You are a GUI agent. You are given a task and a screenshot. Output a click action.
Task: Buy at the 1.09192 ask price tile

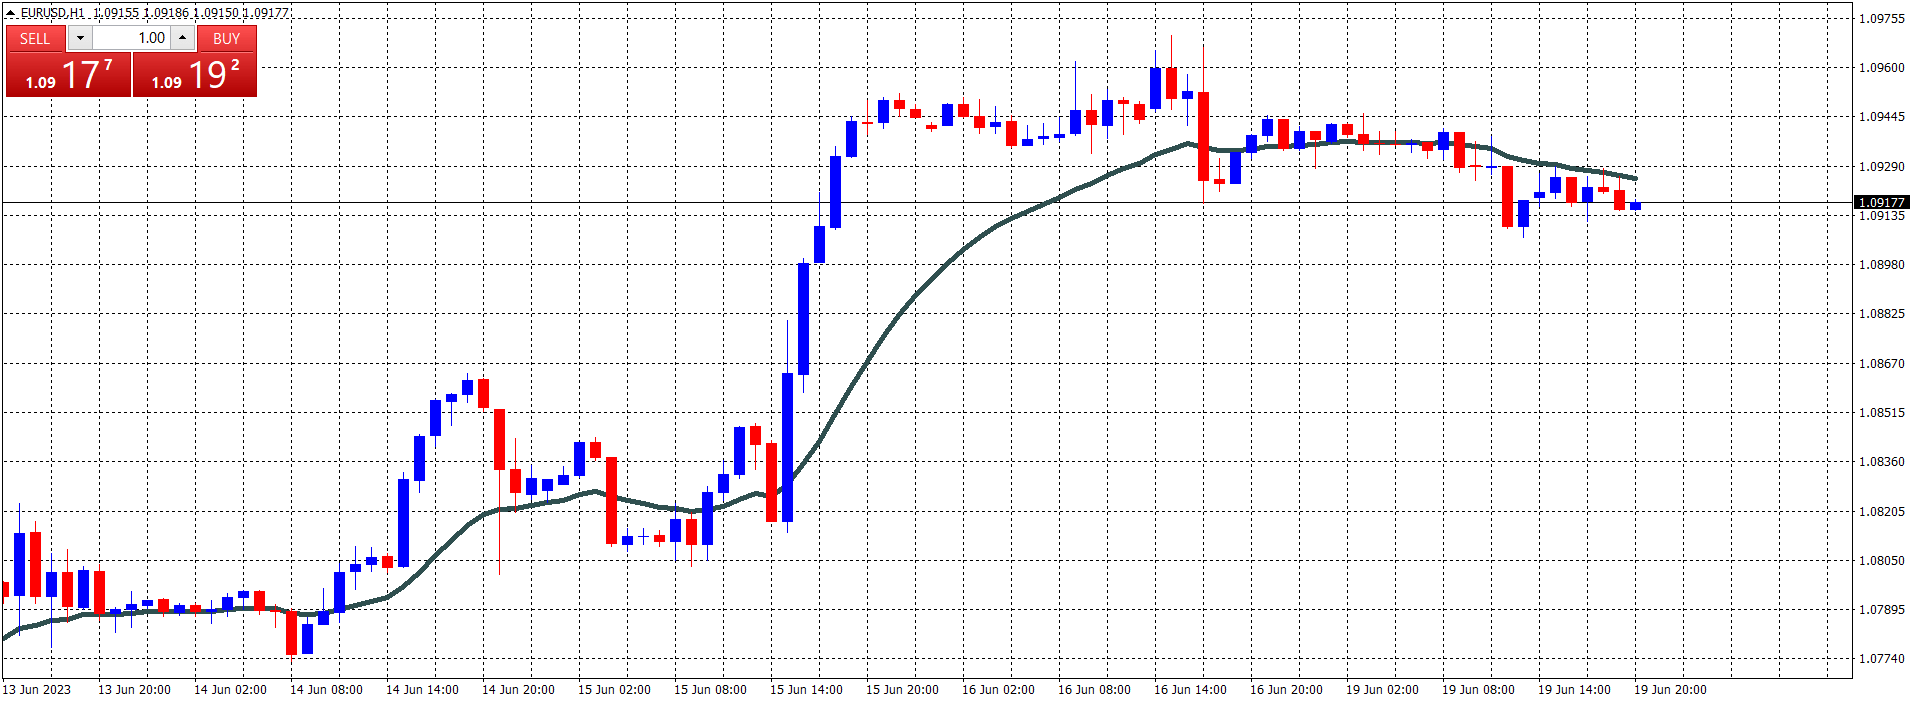pos(195,75)
